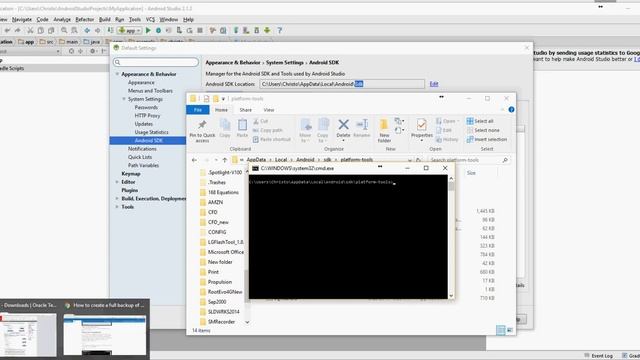Click the Redo arrow in Android Studio toolbar

[x=18, y=30]
